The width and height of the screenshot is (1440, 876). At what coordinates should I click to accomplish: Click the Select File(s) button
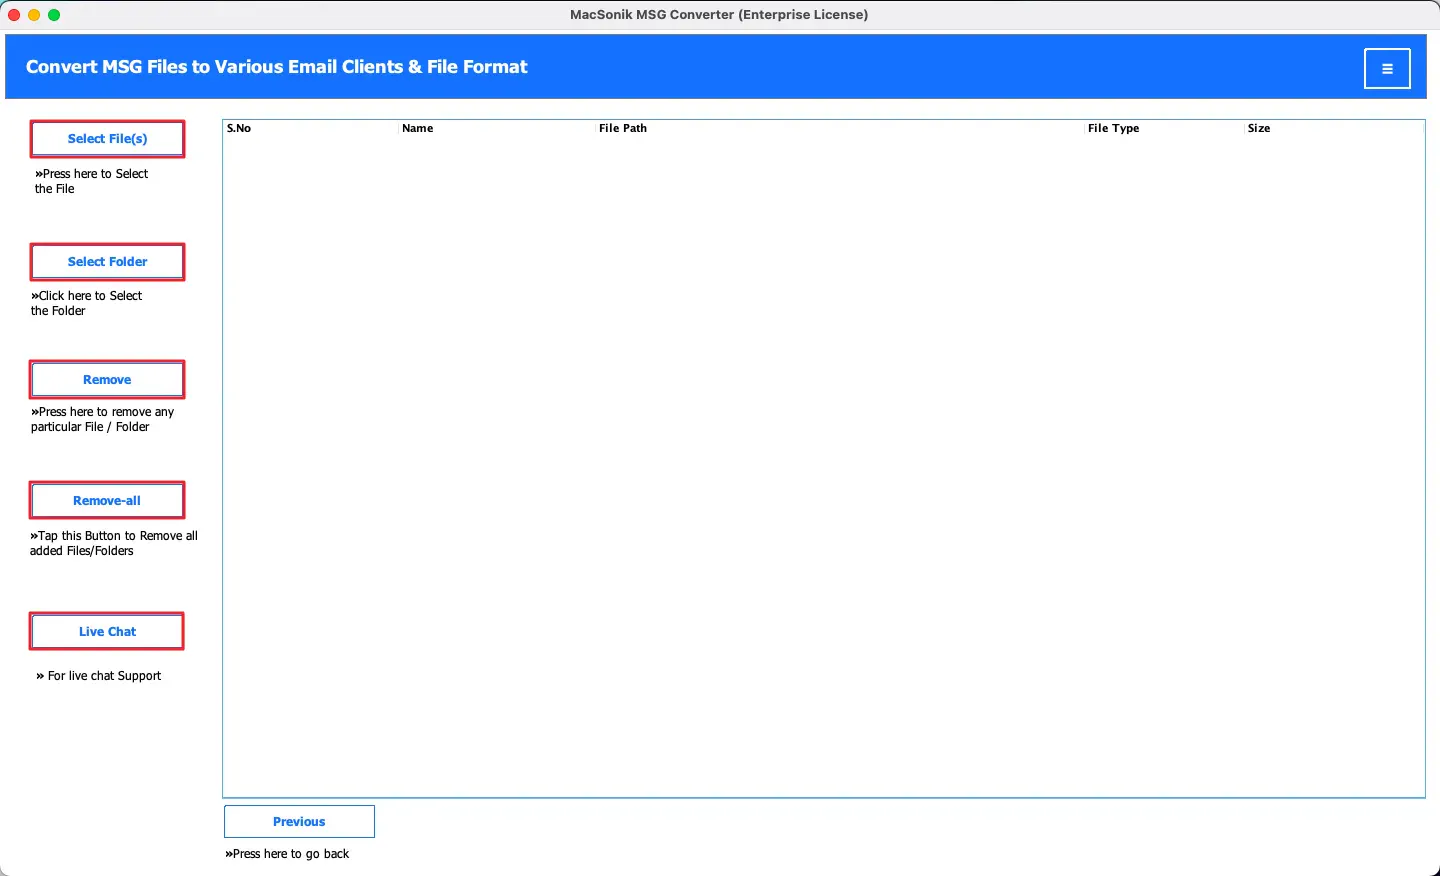coord(108,139)
